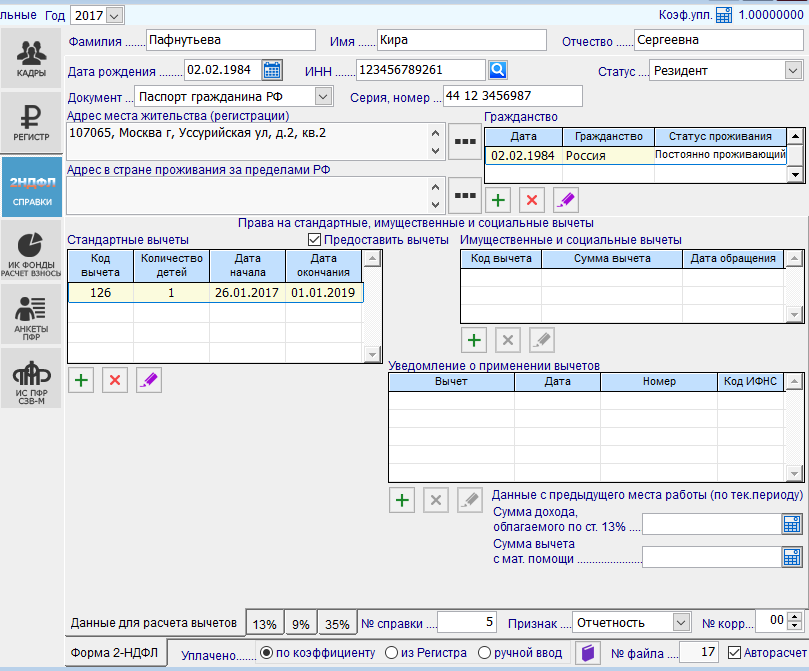The width and height of the screenshot is (809, 671).
Task: Select the из Регистра radio option
Action: point(392,653)
